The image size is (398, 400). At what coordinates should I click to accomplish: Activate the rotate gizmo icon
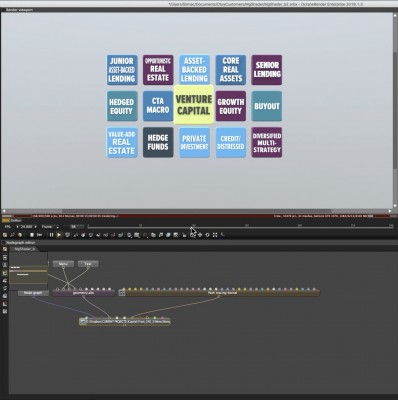coord(207,235)
